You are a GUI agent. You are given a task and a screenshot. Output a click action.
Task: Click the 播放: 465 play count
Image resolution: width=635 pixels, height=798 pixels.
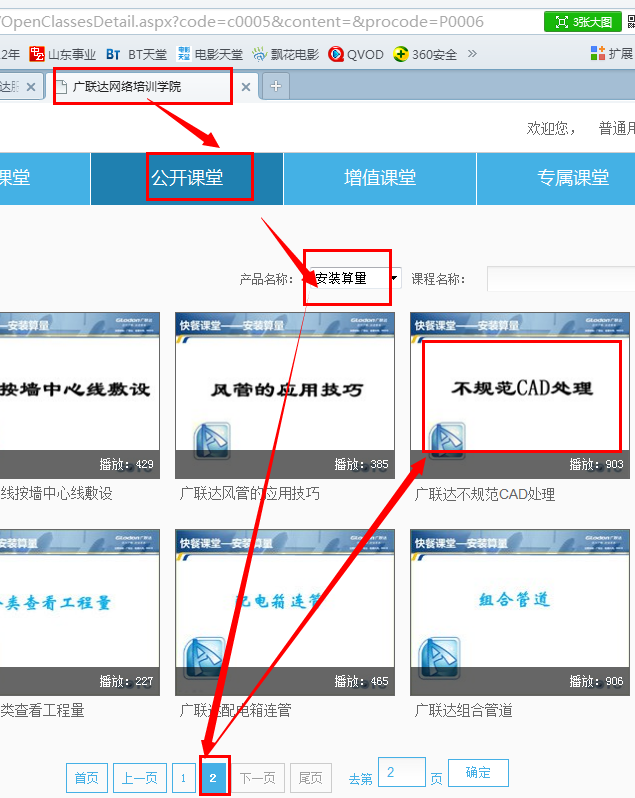[361, 681]
